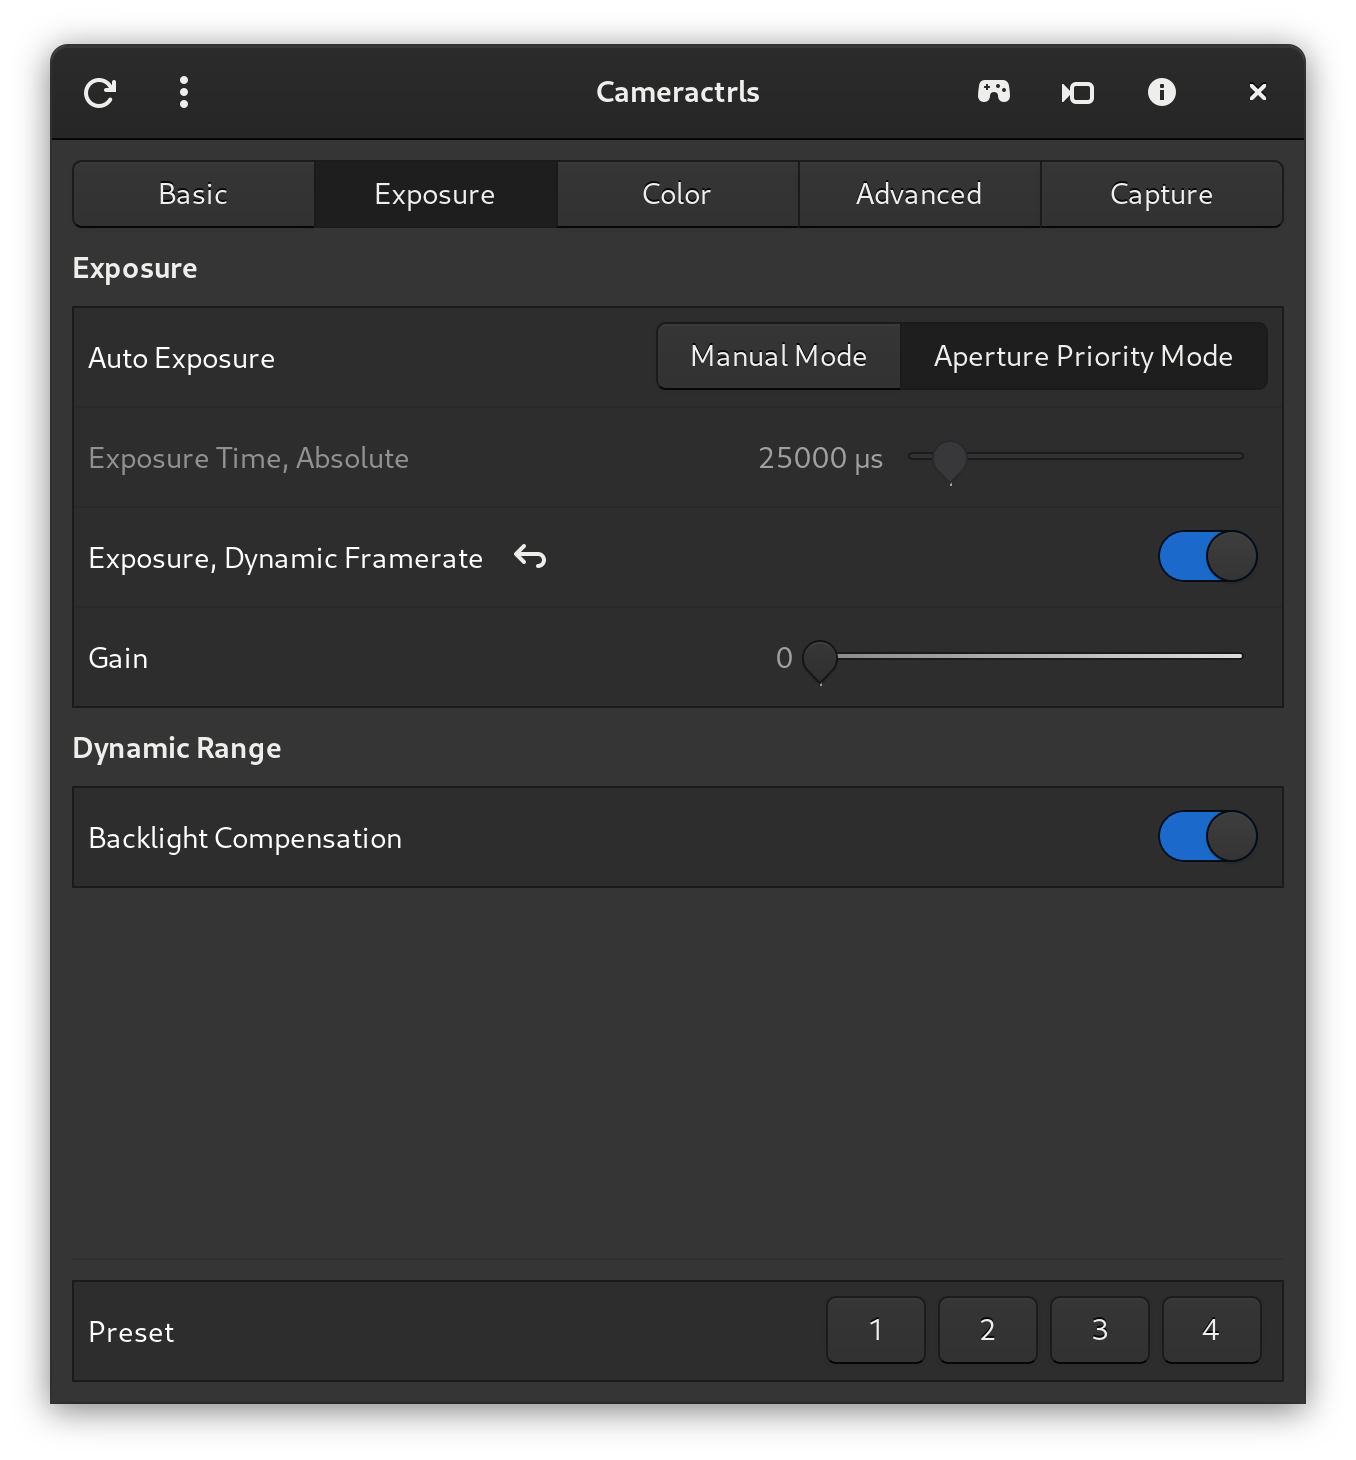Load preset 3
This screenshot has height=1460, width=1356.
tap(1099, 1330)
